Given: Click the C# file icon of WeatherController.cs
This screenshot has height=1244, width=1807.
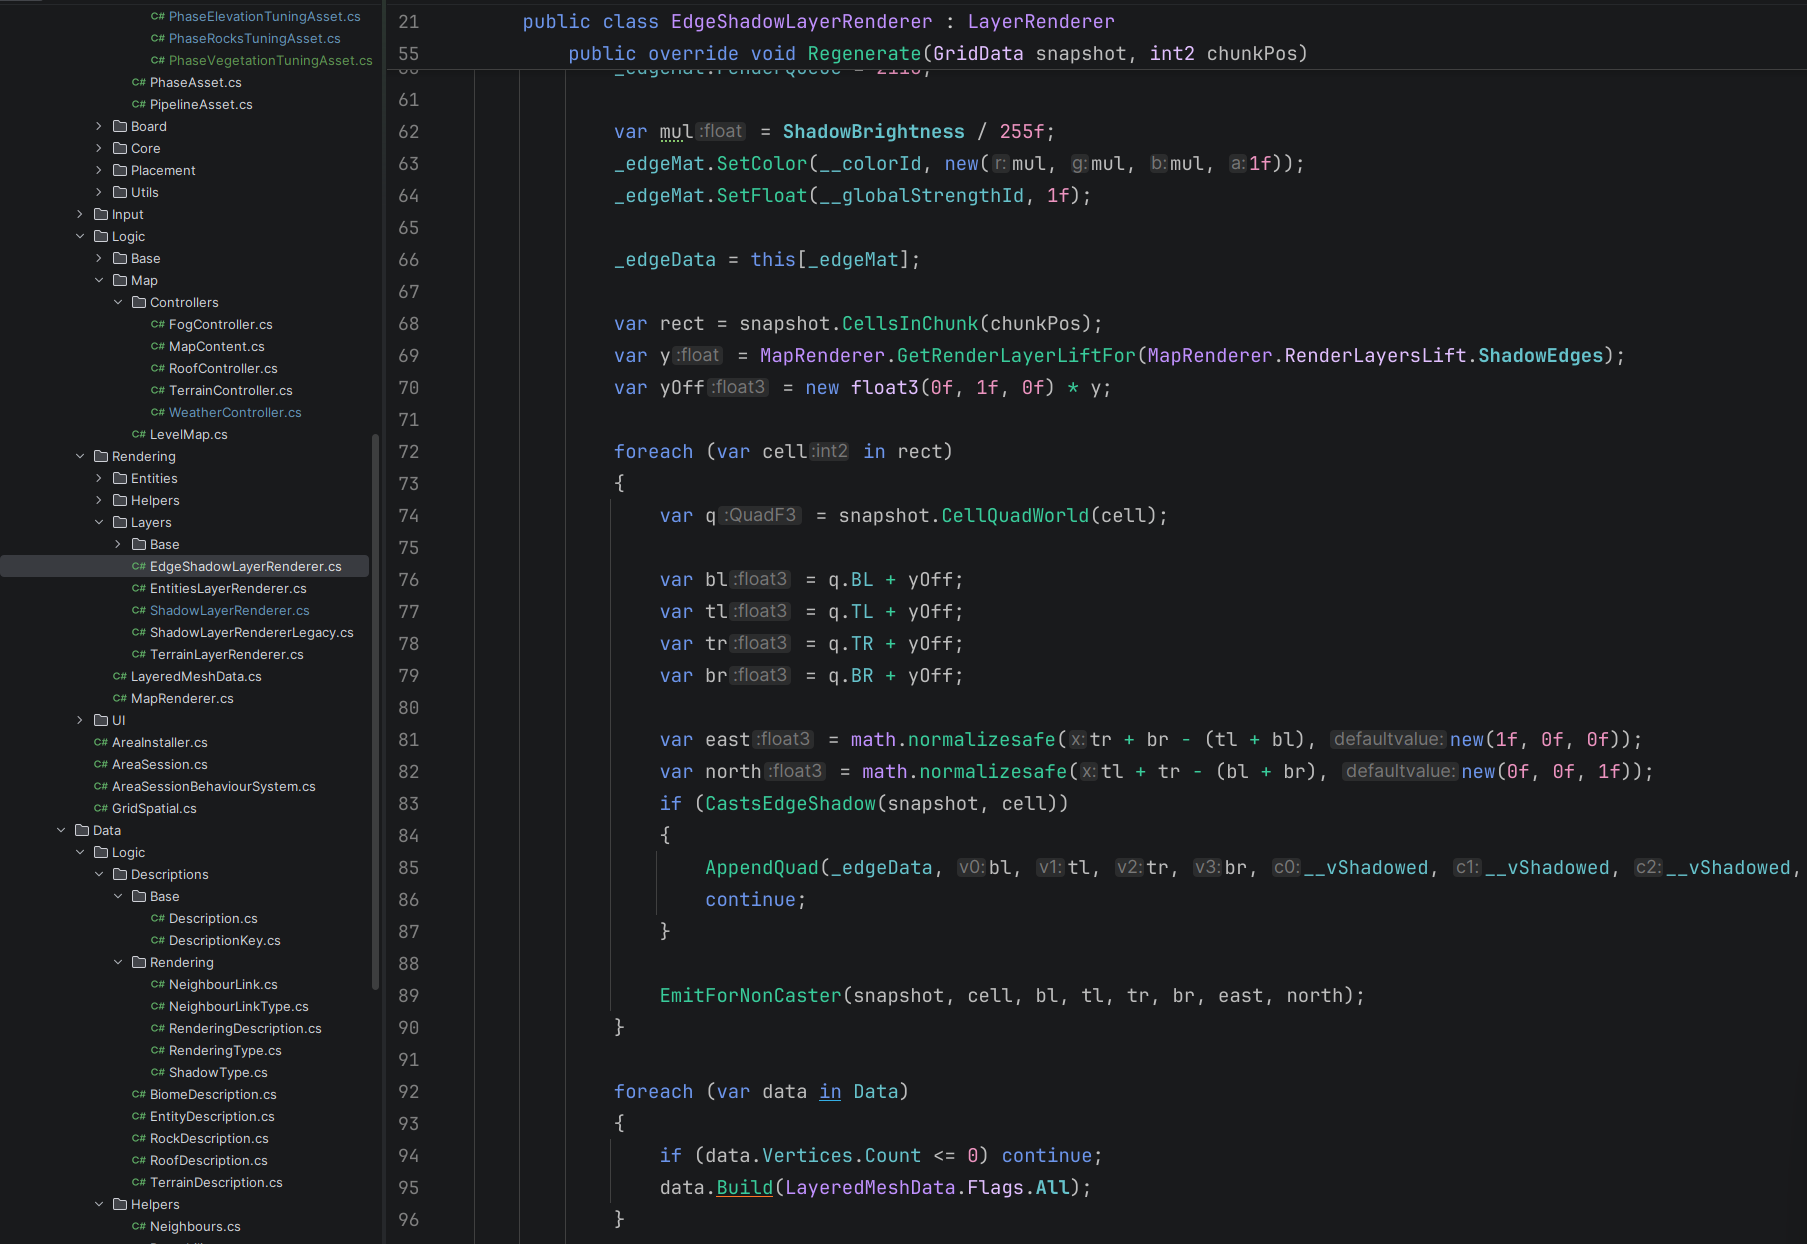Looking at the screenshot, I should click(158, 413).
